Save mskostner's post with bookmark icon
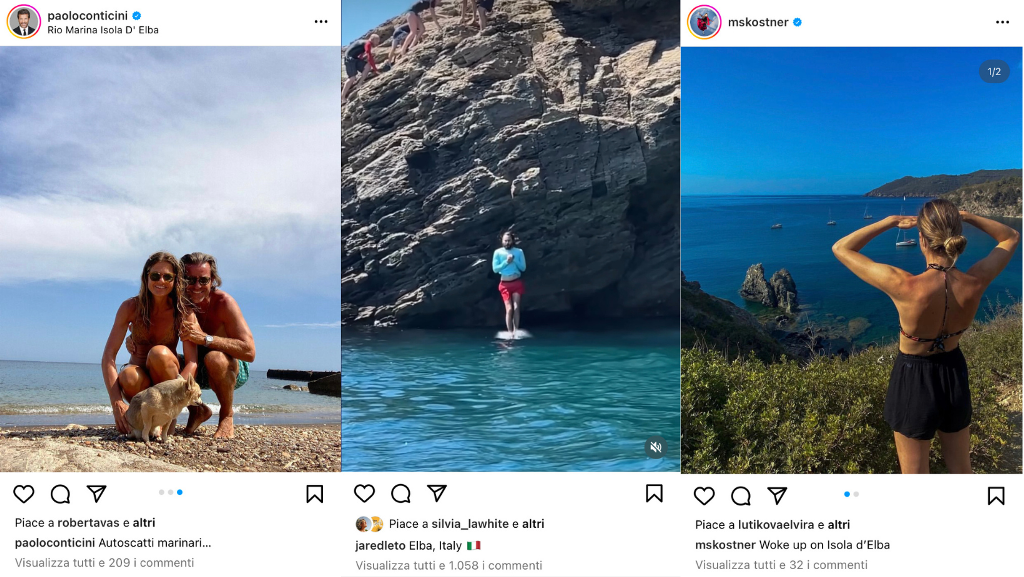 (x=996, y=496)
